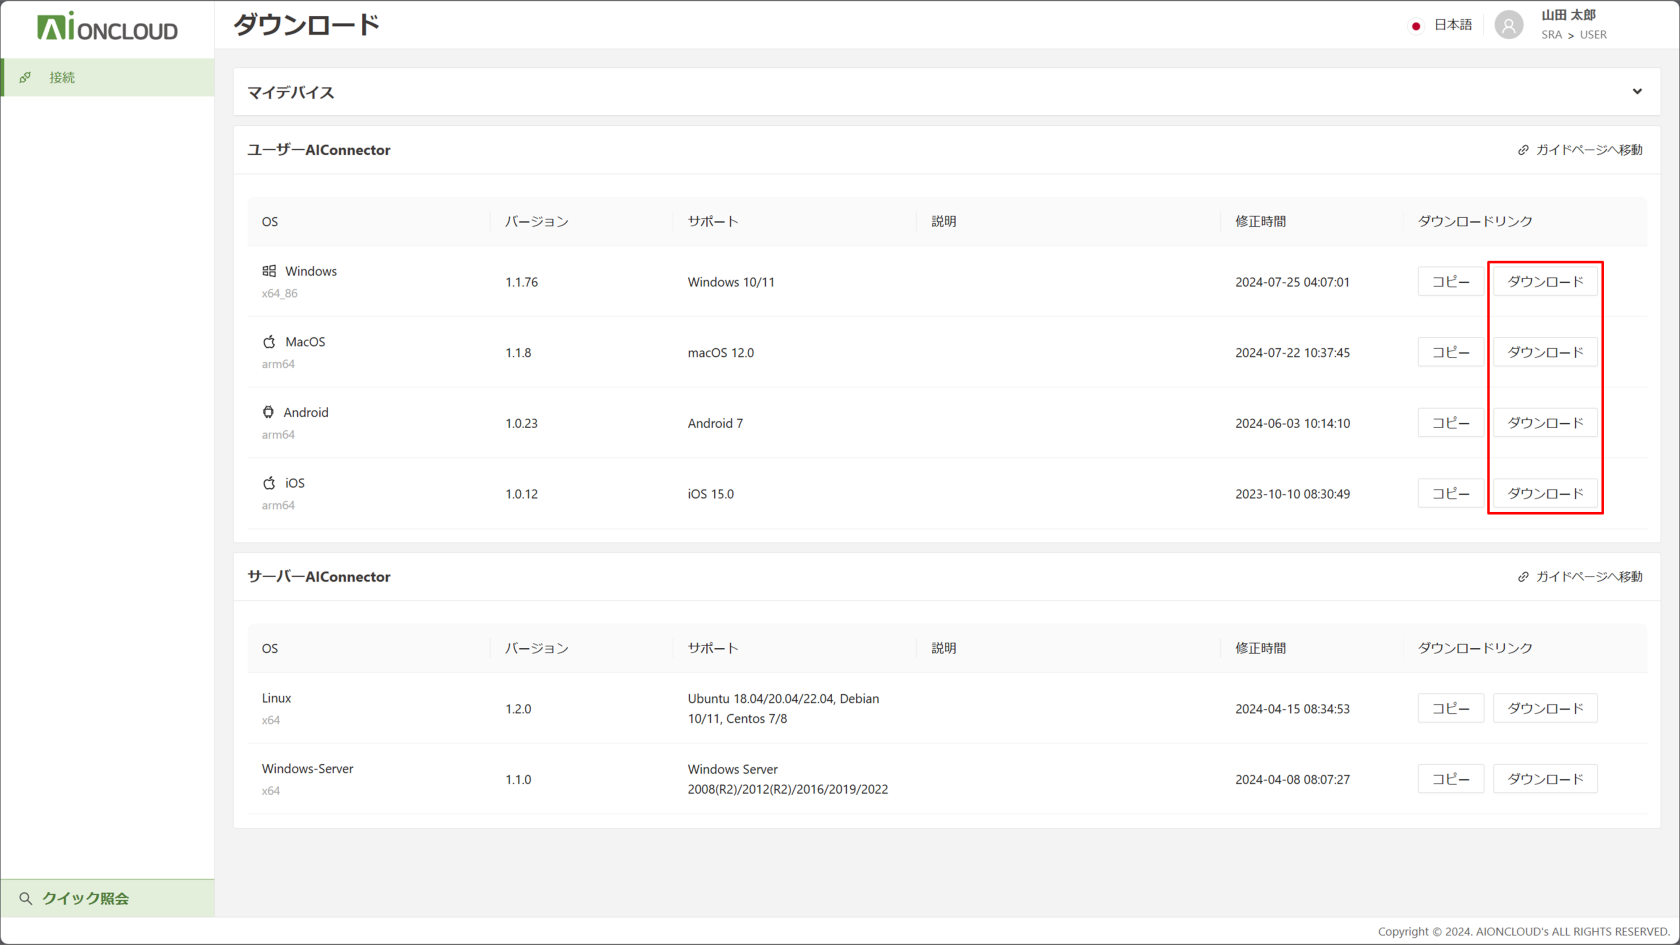The image size is (1680, 945).
Task: Click the AIONCLOUD logo
Action: [x=107, y=27]
